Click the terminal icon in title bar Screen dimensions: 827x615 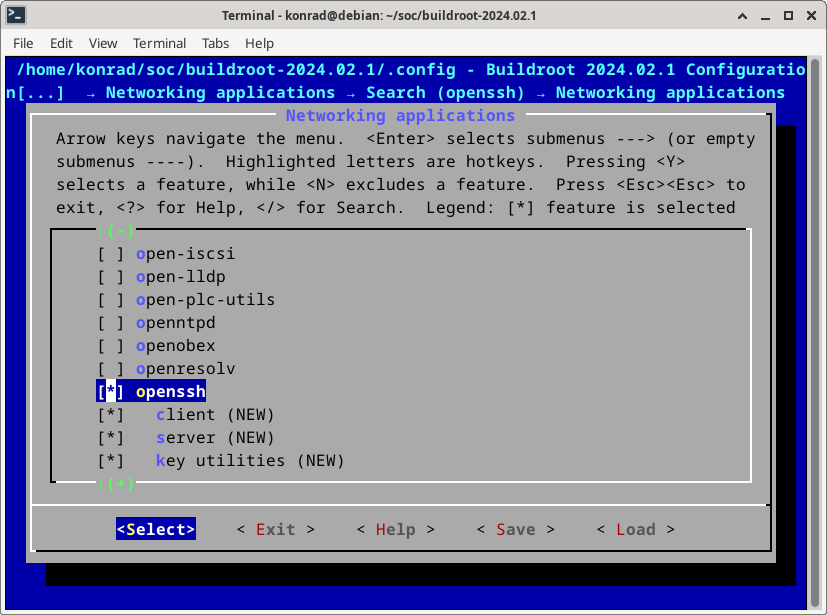(x=16, y=15)
